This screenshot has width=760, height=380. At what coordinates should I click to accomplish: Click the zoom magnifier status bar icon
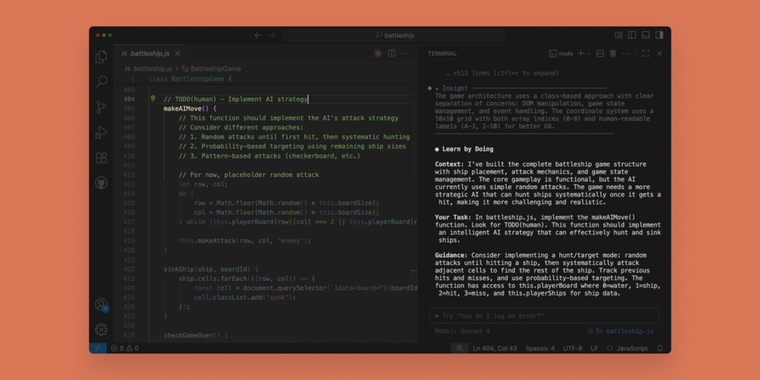pyautogui.click(x=459, y=348)
